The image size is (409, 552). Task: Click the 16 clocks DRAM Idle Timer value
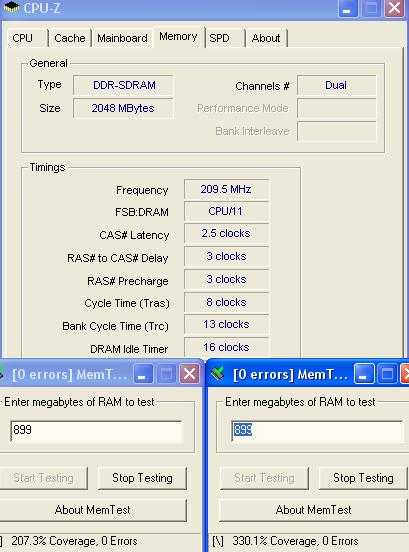(x=226, y=347)
